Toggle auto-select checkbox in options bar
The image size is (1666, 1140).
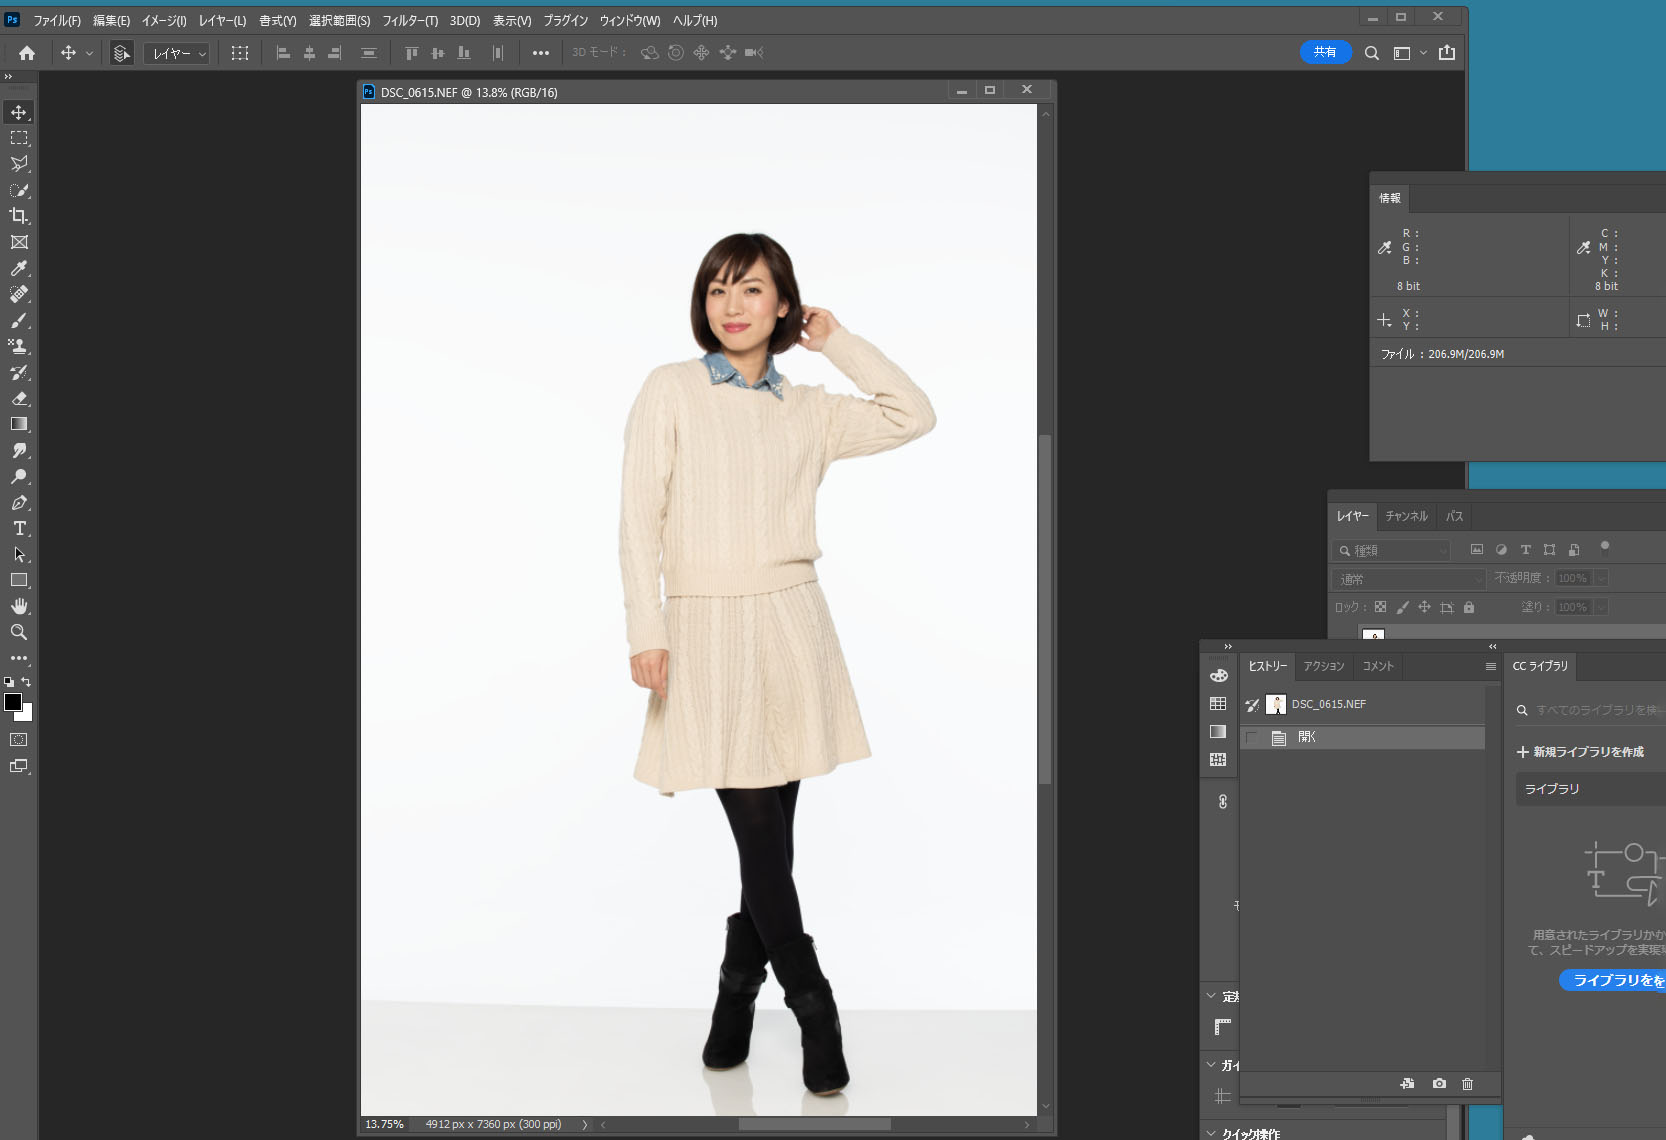click(121, 53)
